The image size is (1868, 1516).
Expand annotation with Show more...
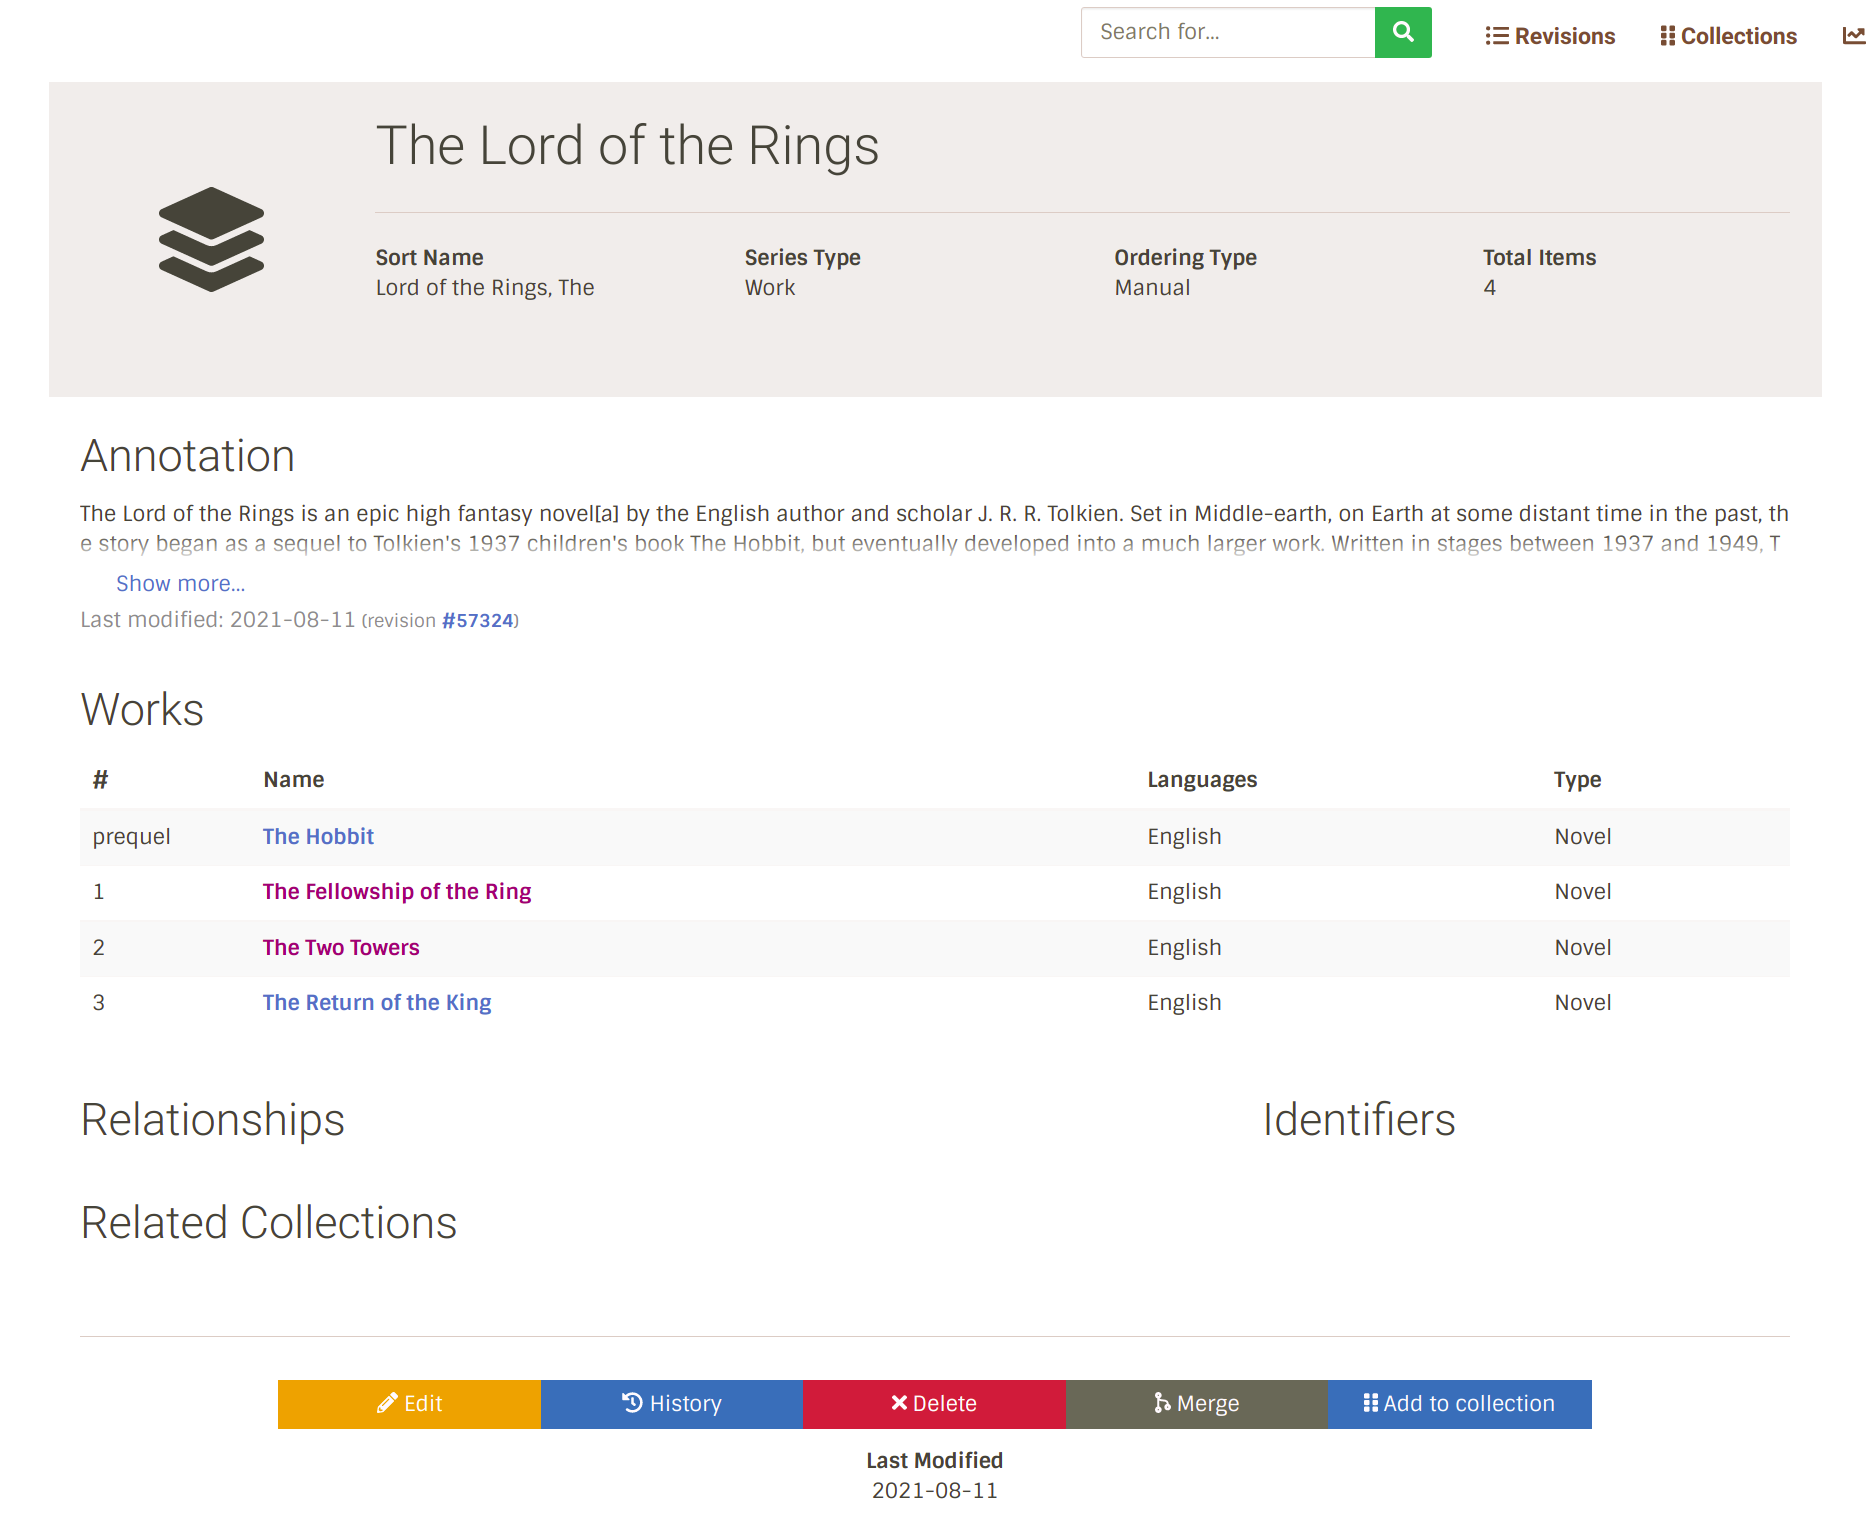(180, 583)
